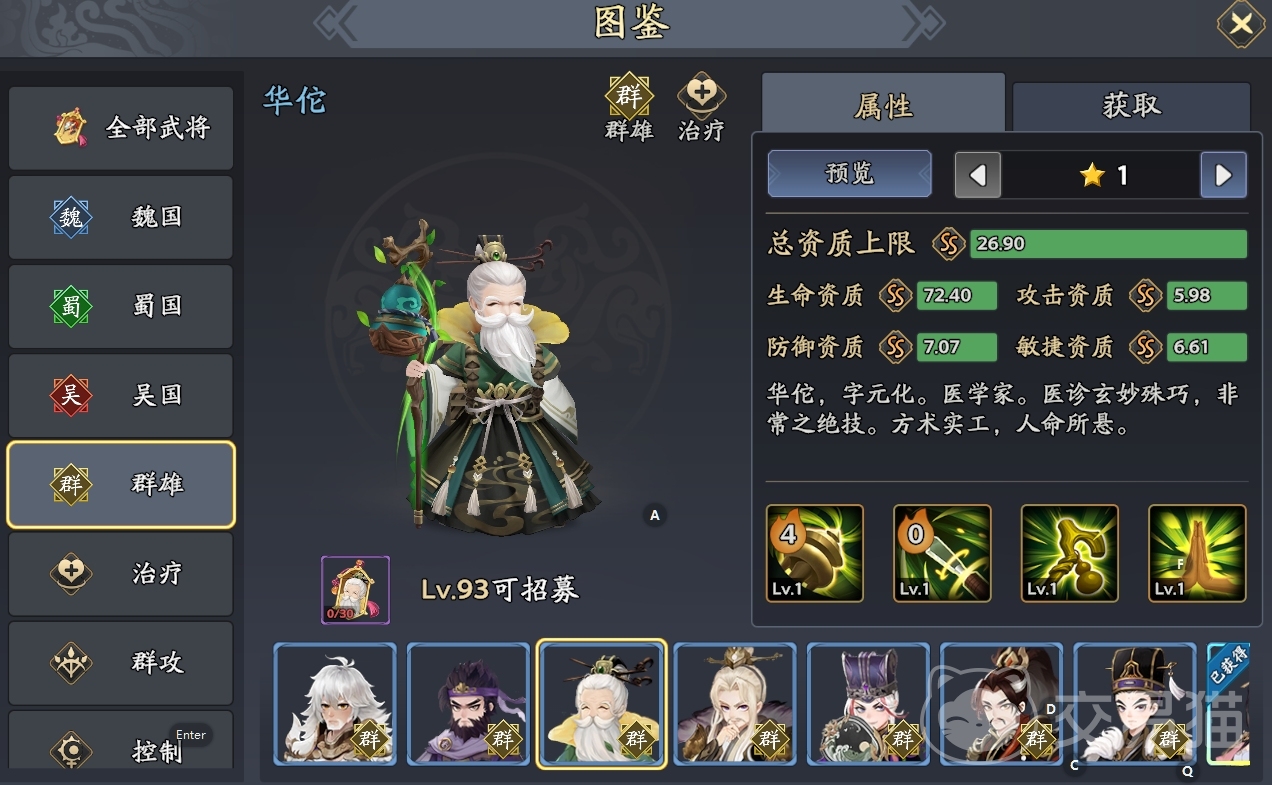Screen dimensions: 1272x785
Task: Filter heroes by 魏国 faction
Action: coord(121,217)
